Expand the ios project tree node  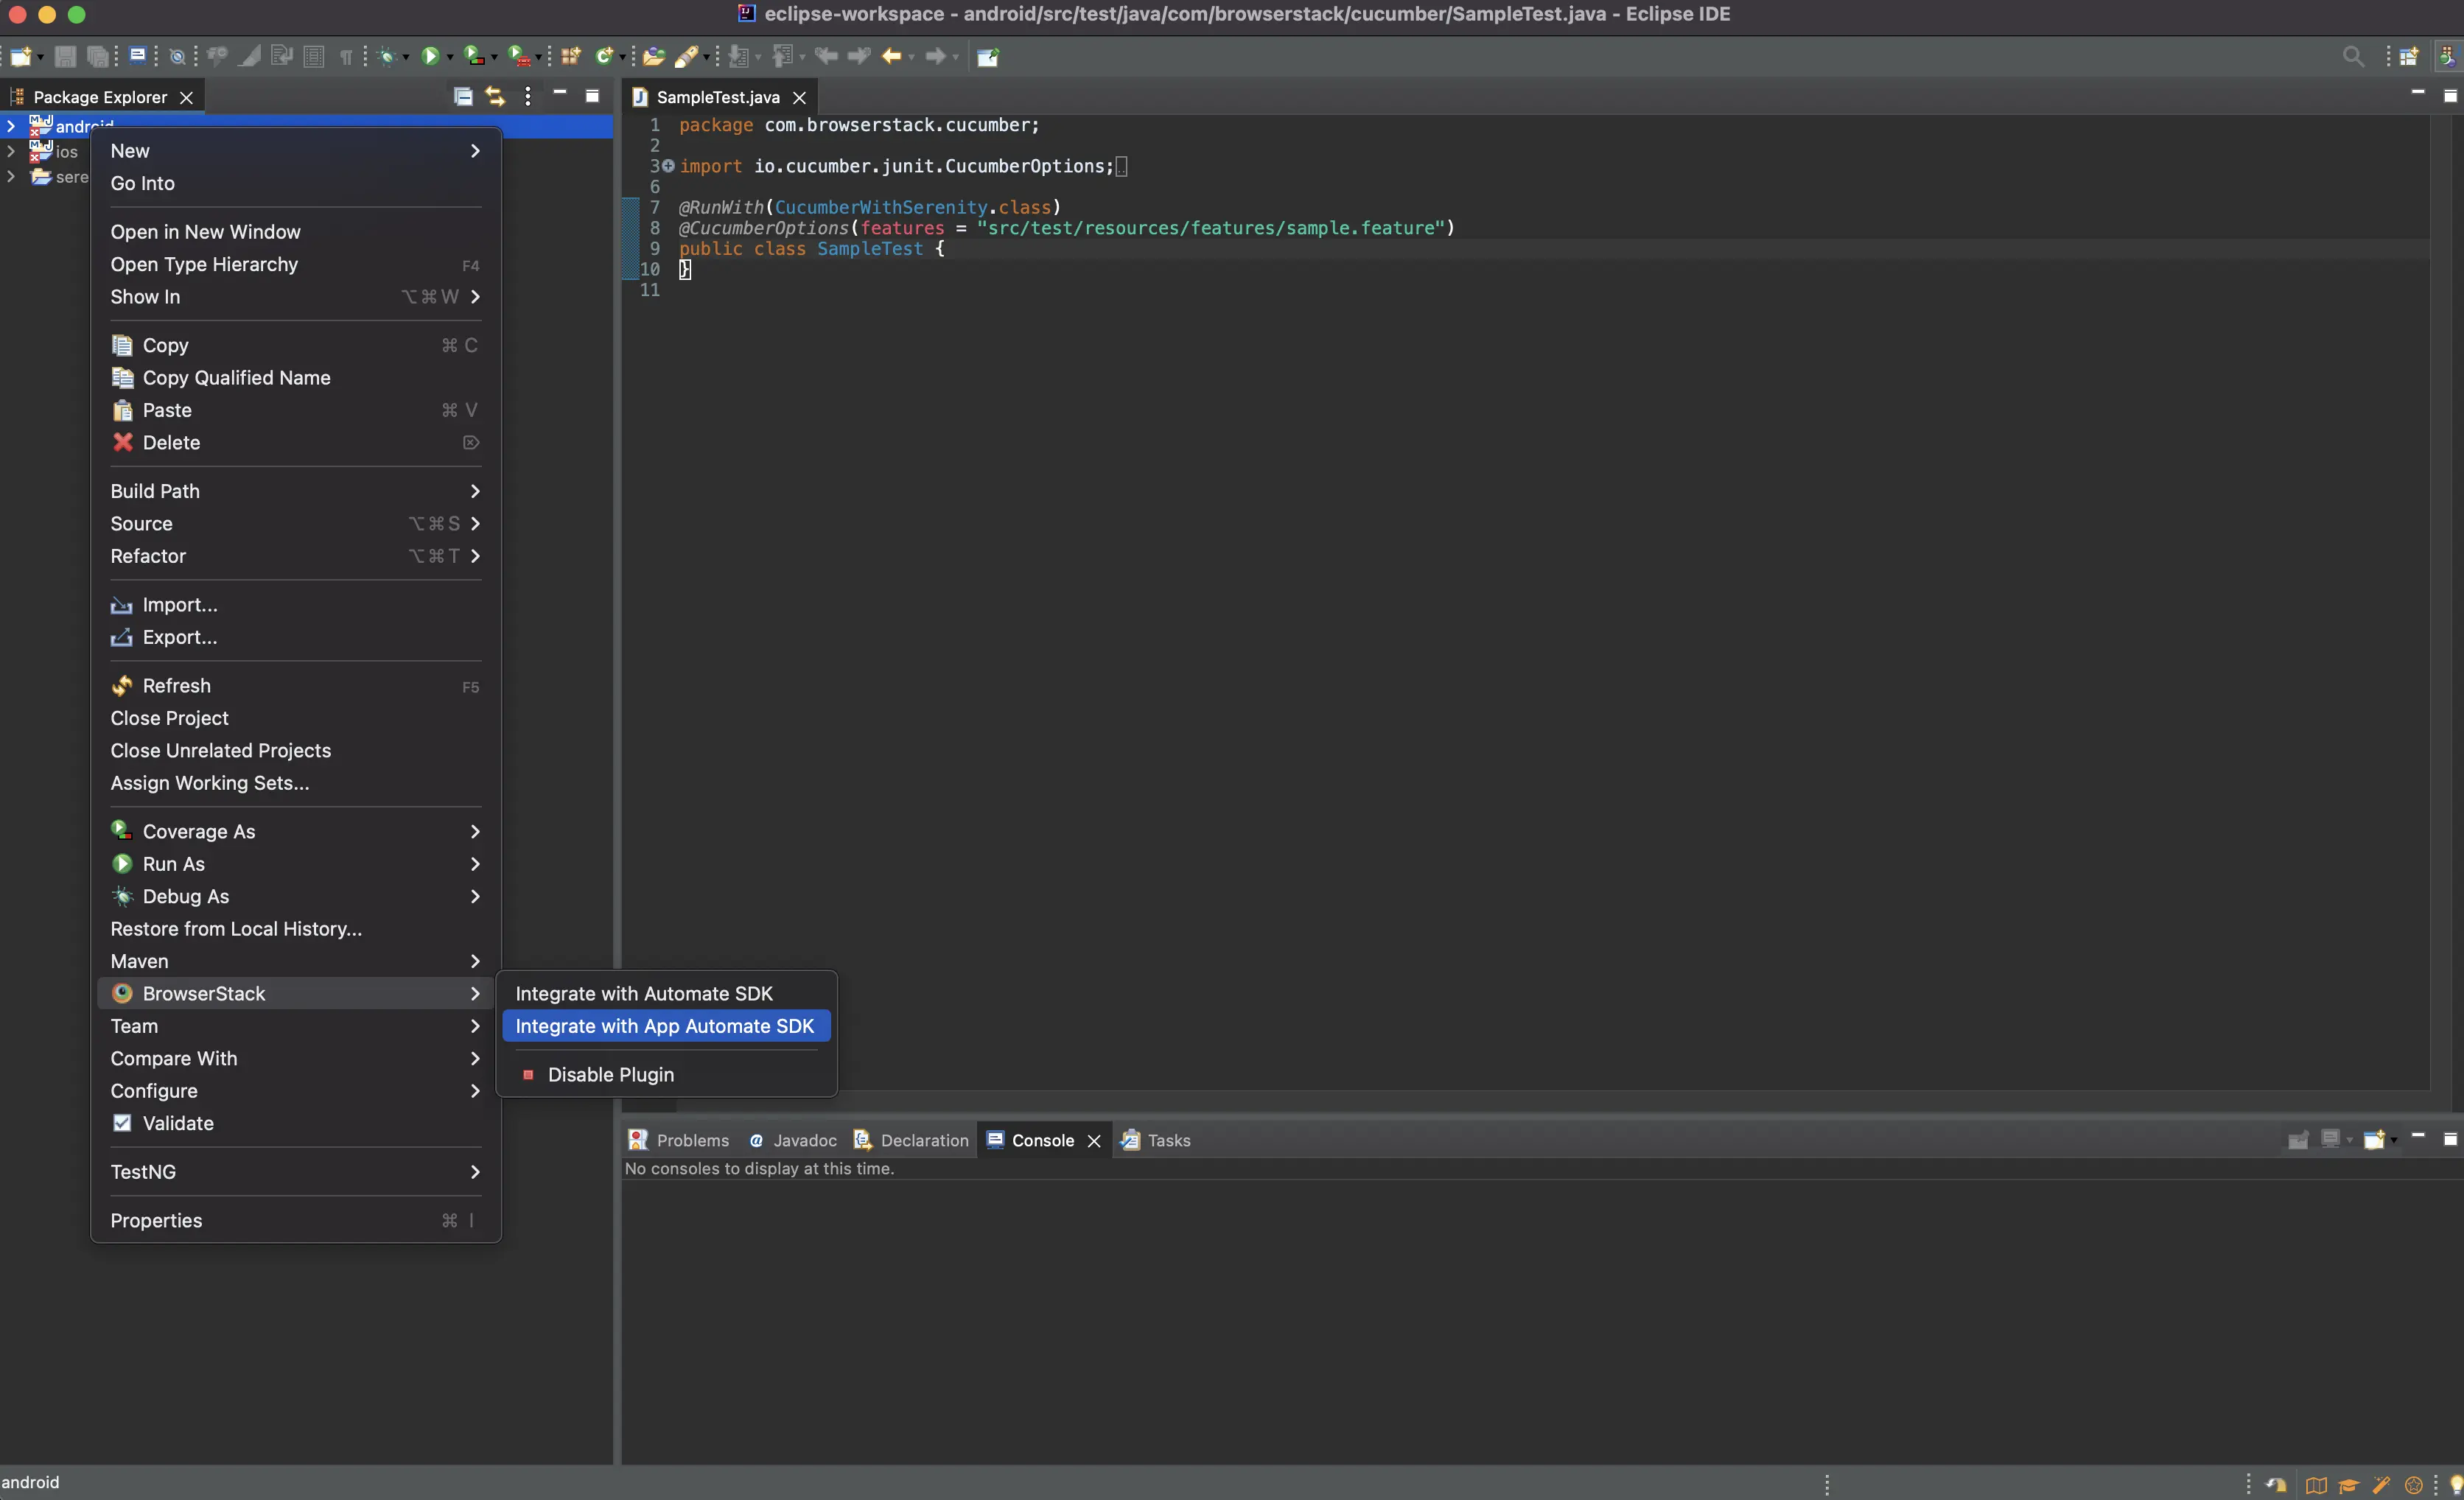coord(11,151)
